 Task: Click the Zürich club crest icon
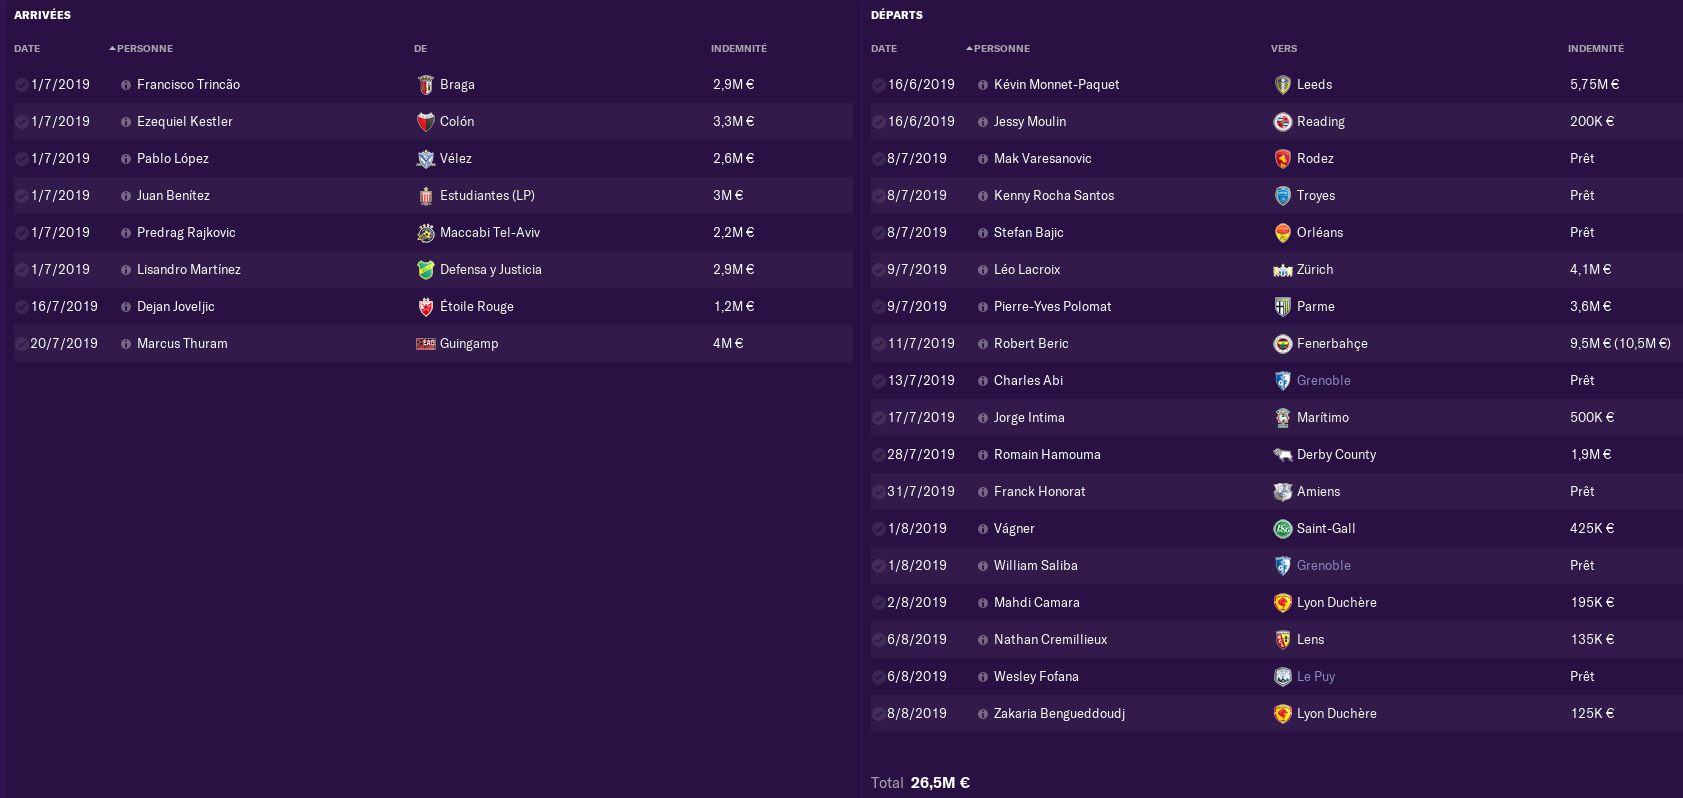tap(1283, 270)
